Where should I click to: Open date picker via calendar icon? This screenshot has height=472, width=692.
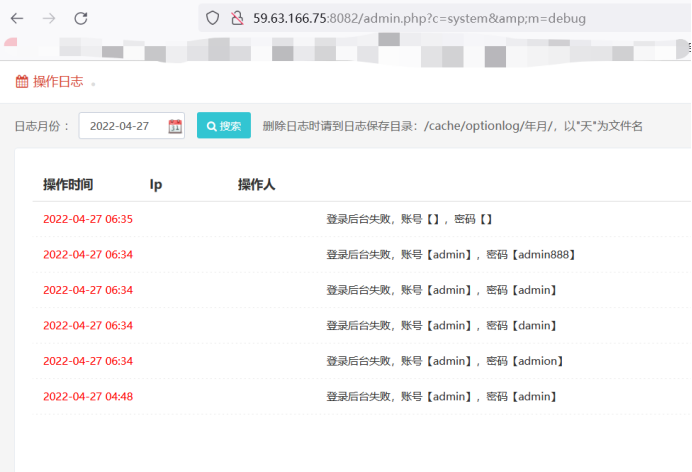coord(175,126)
